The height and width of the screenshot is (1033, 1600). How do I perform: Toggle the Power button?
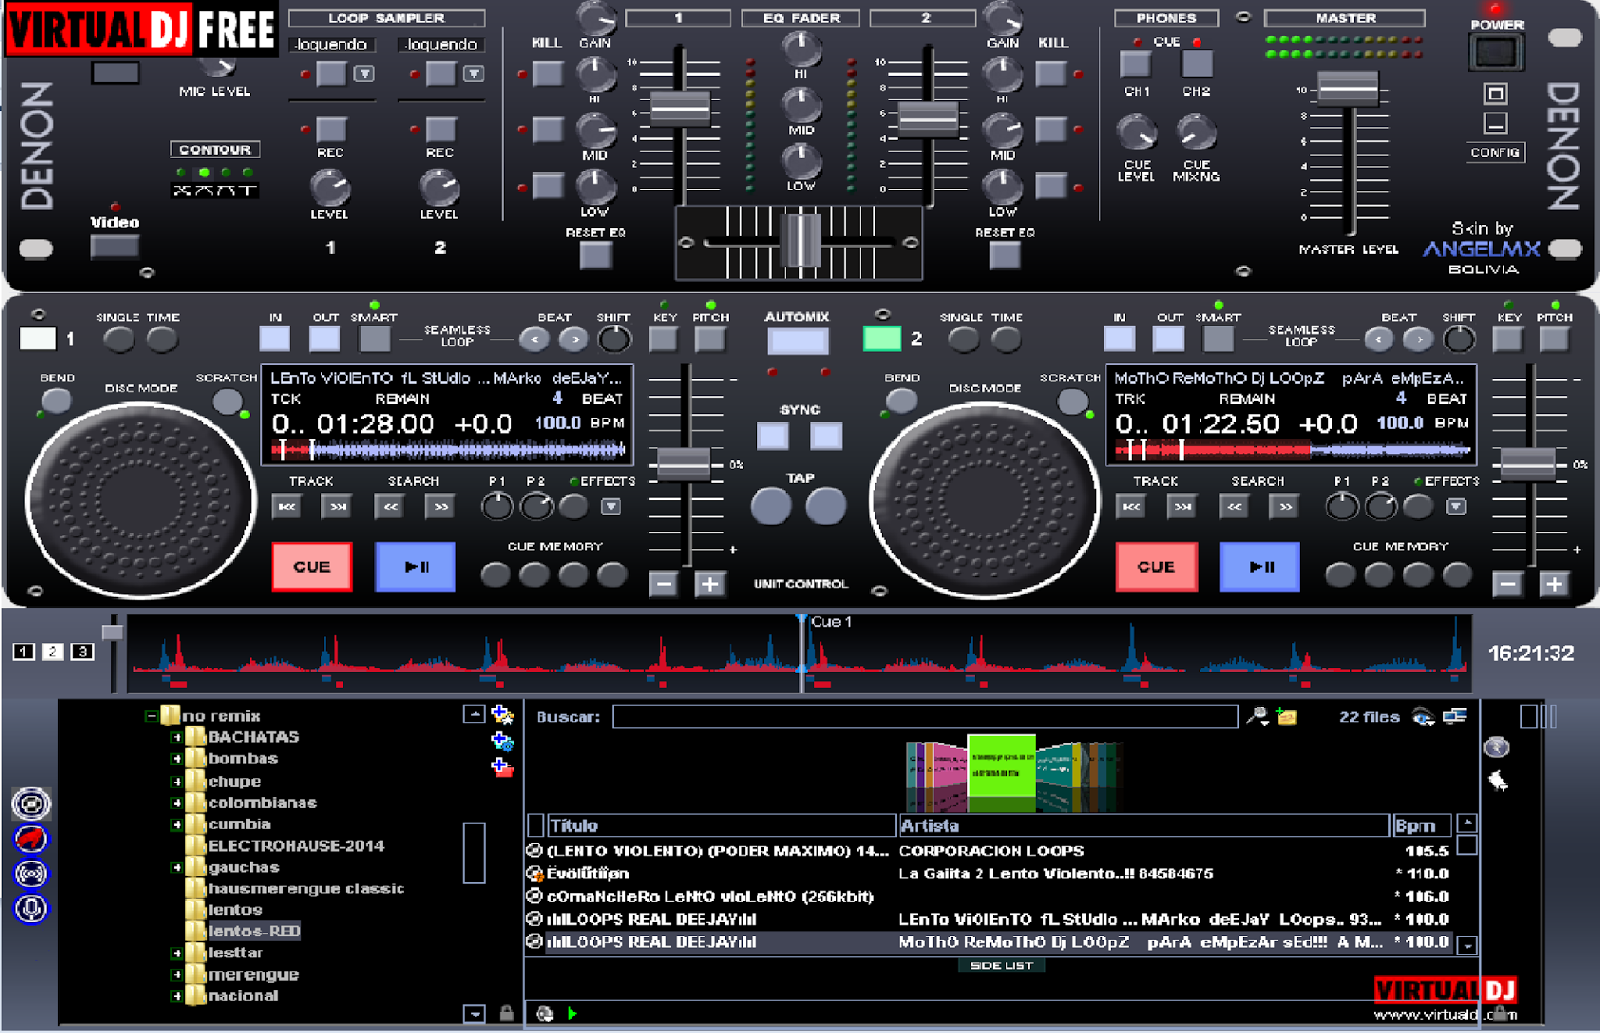[x=1496, y=51]
